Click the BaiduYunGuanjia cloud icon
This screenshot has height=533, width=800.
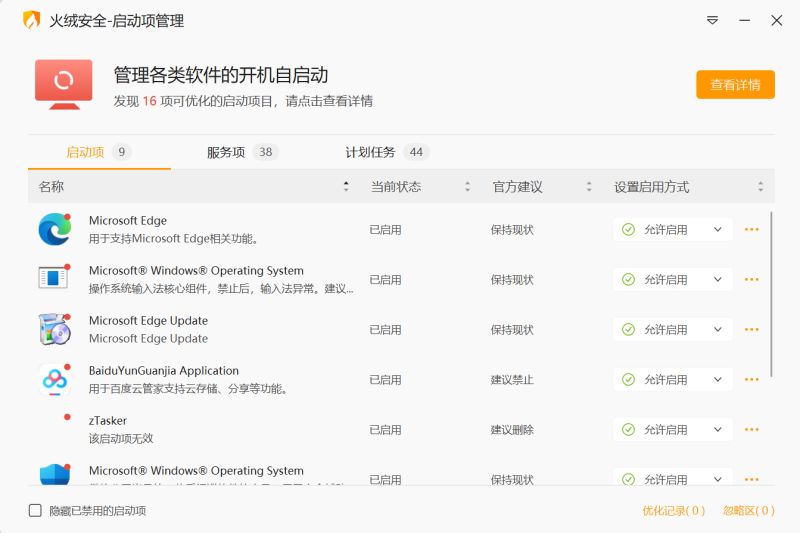tap(55, 379)
